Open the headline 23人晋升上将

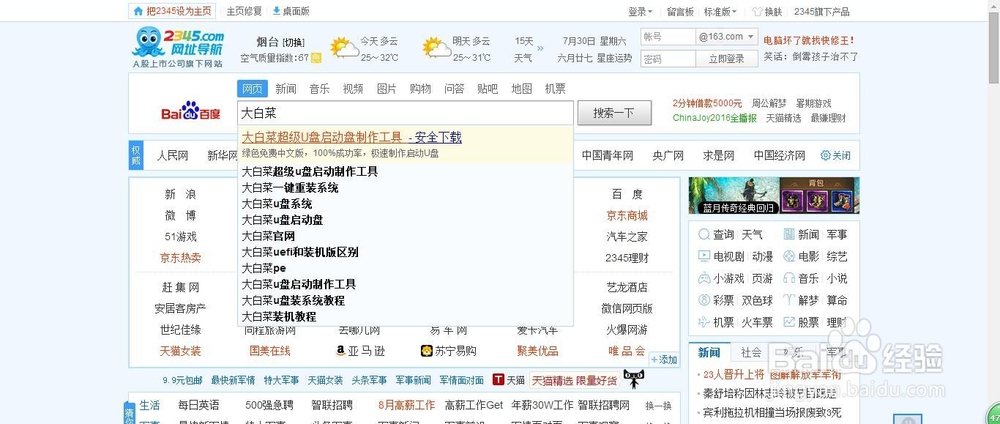(733, 375)
